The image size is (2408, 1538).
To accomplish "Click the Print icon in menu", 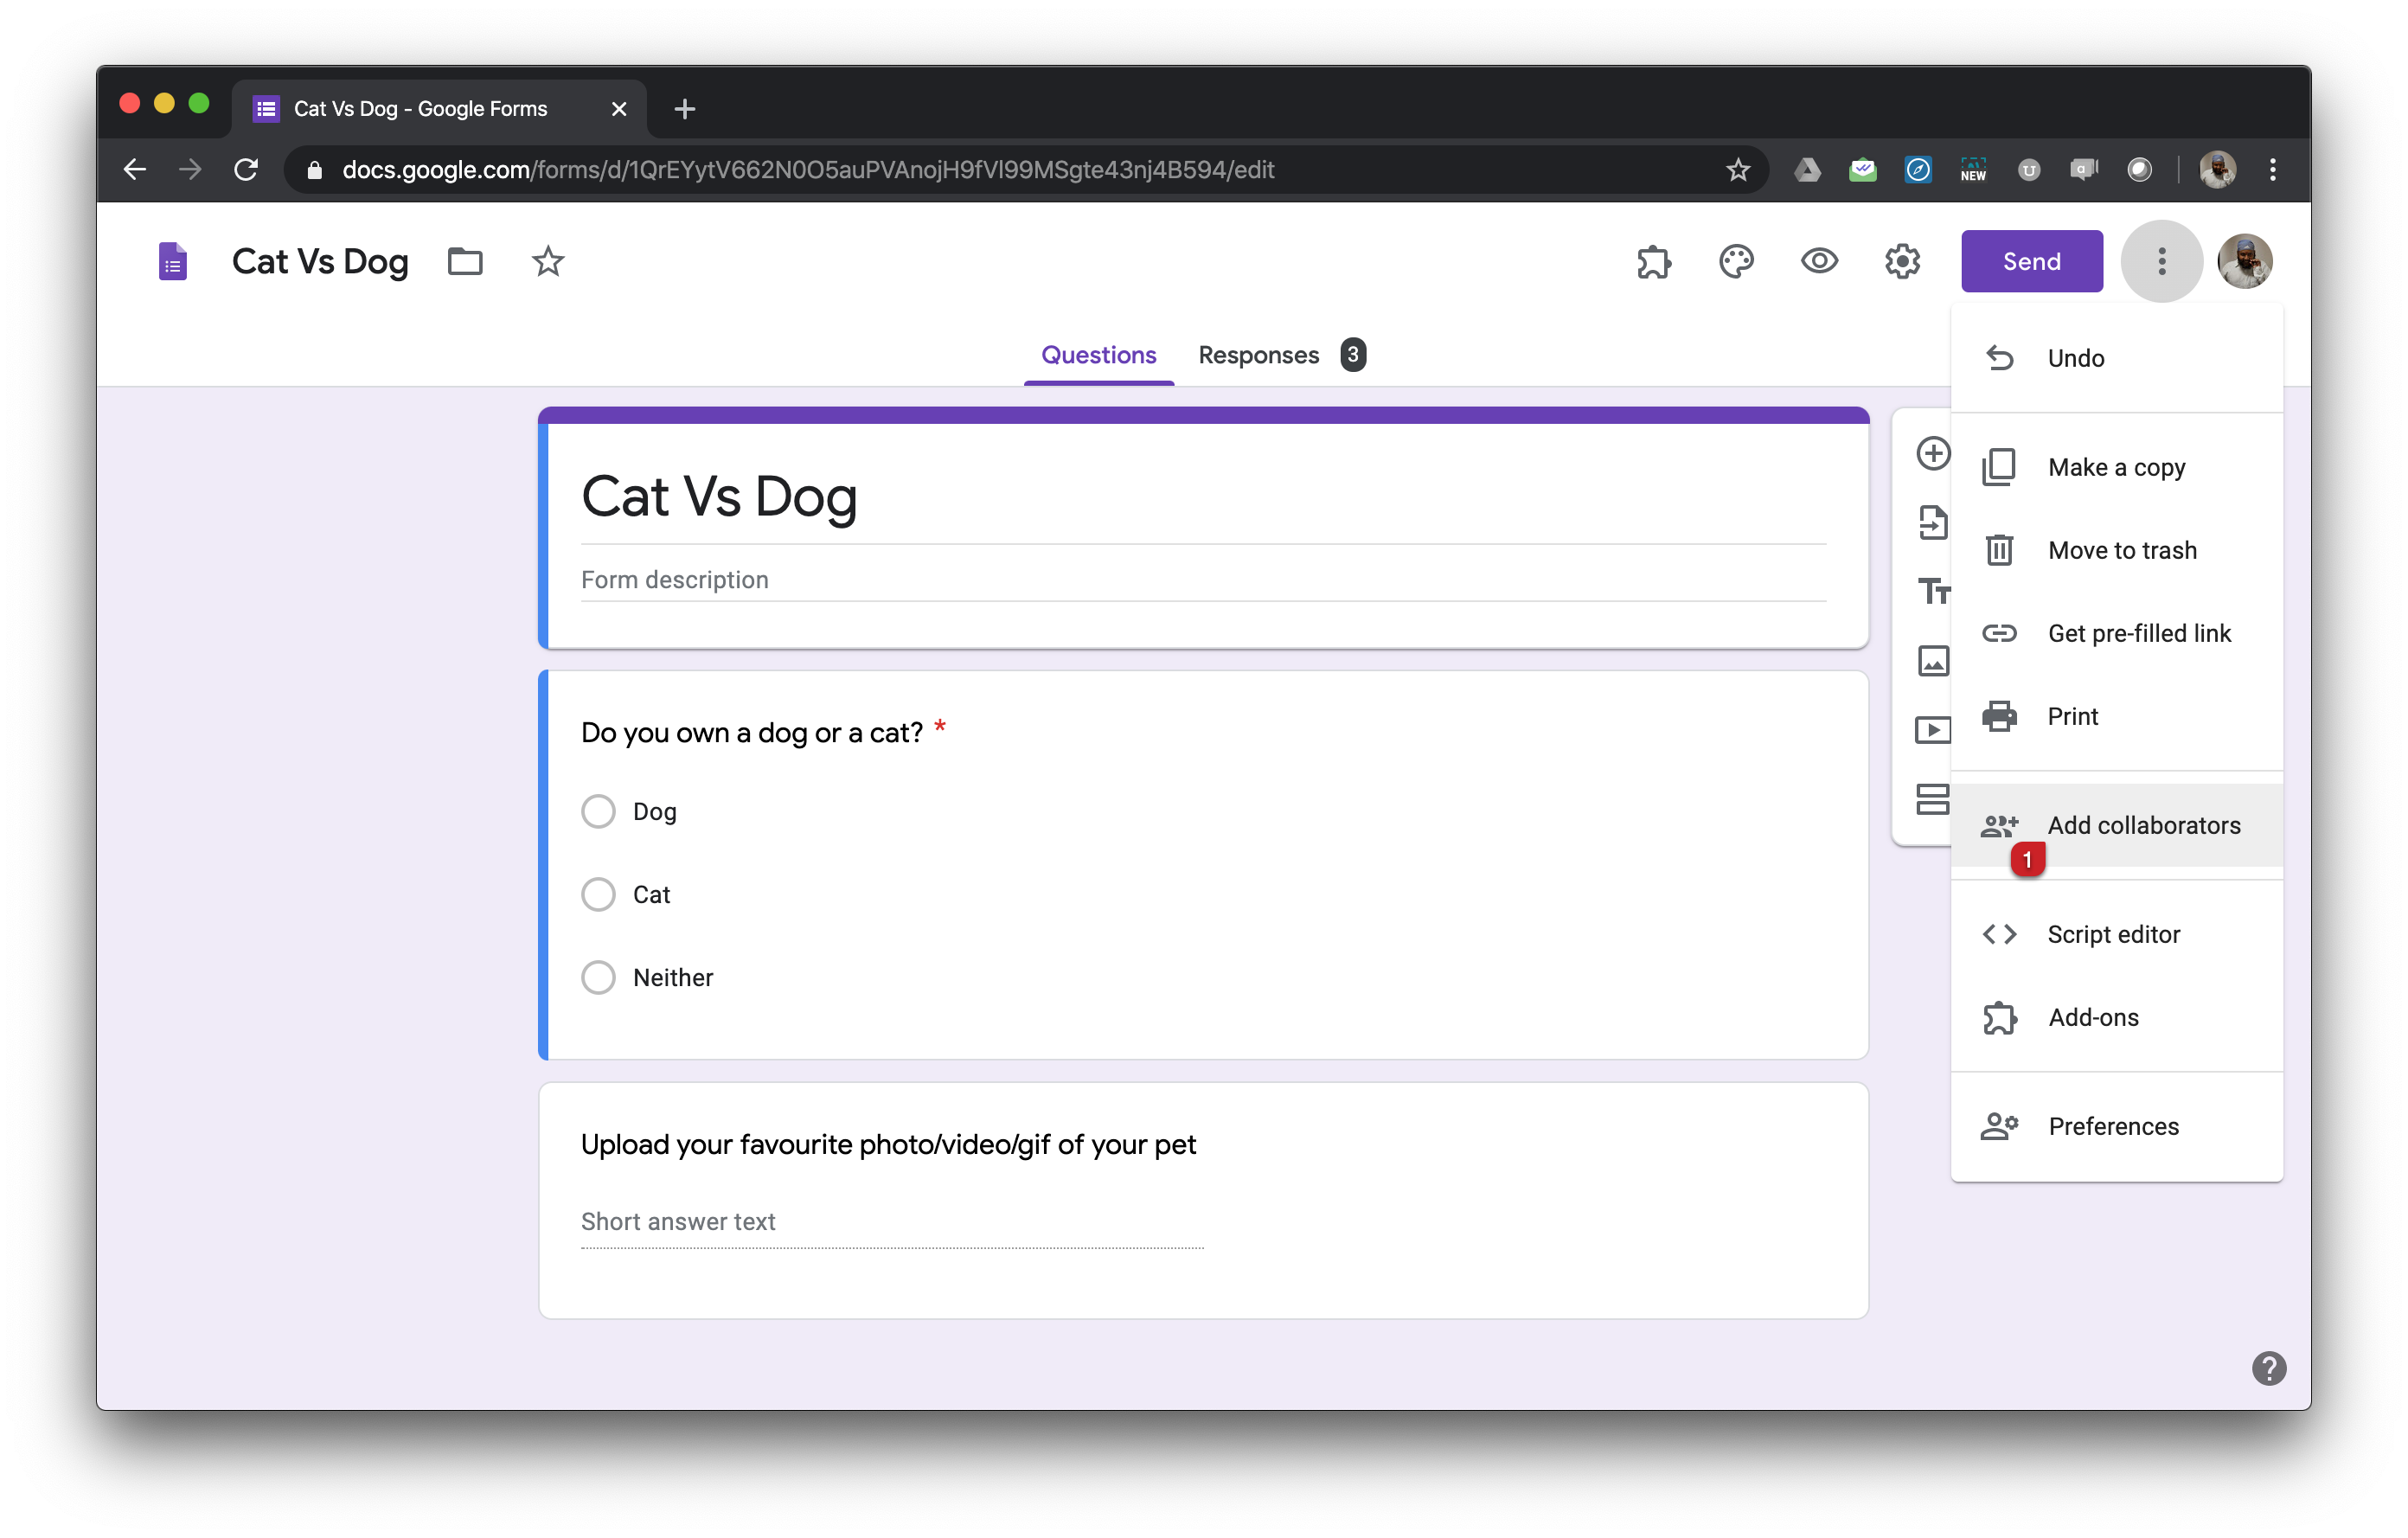I will 1999,716.
